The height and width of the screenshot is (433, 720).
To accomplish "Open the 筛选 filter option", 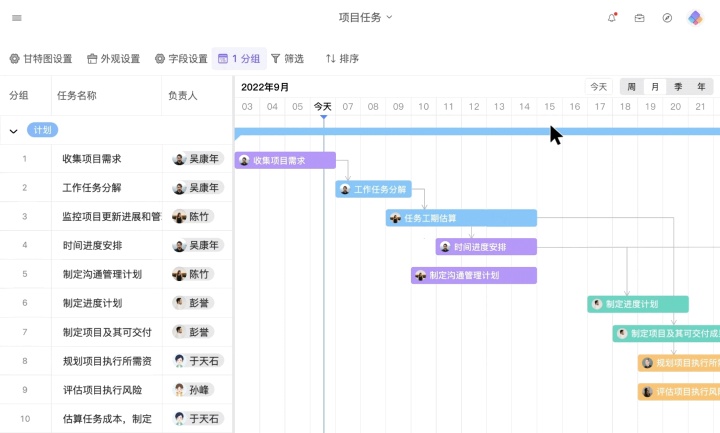I will 287,58.
